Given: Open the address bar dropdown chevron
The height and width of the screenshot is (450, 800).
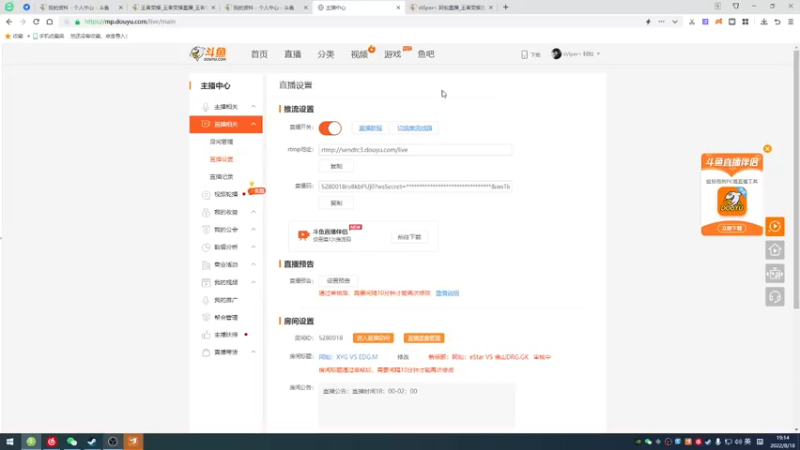Looking at the screenshot, I should (674, 21).
